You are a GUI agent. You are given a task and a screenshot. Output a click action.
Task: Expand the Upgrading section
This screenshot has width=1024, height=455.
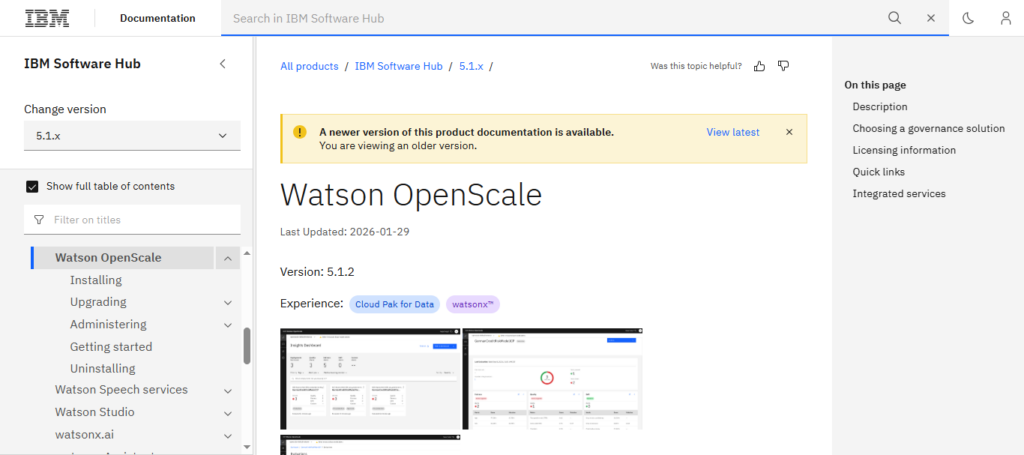coord(228,302)
